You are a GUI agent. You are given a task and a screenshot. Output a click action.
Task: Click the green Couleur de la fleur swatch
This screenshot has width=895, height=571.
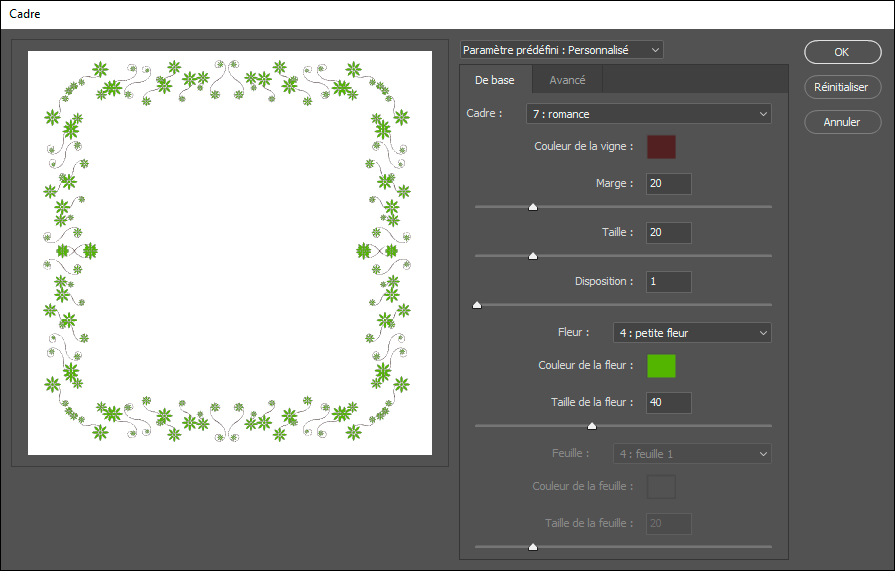coord(661,366)
